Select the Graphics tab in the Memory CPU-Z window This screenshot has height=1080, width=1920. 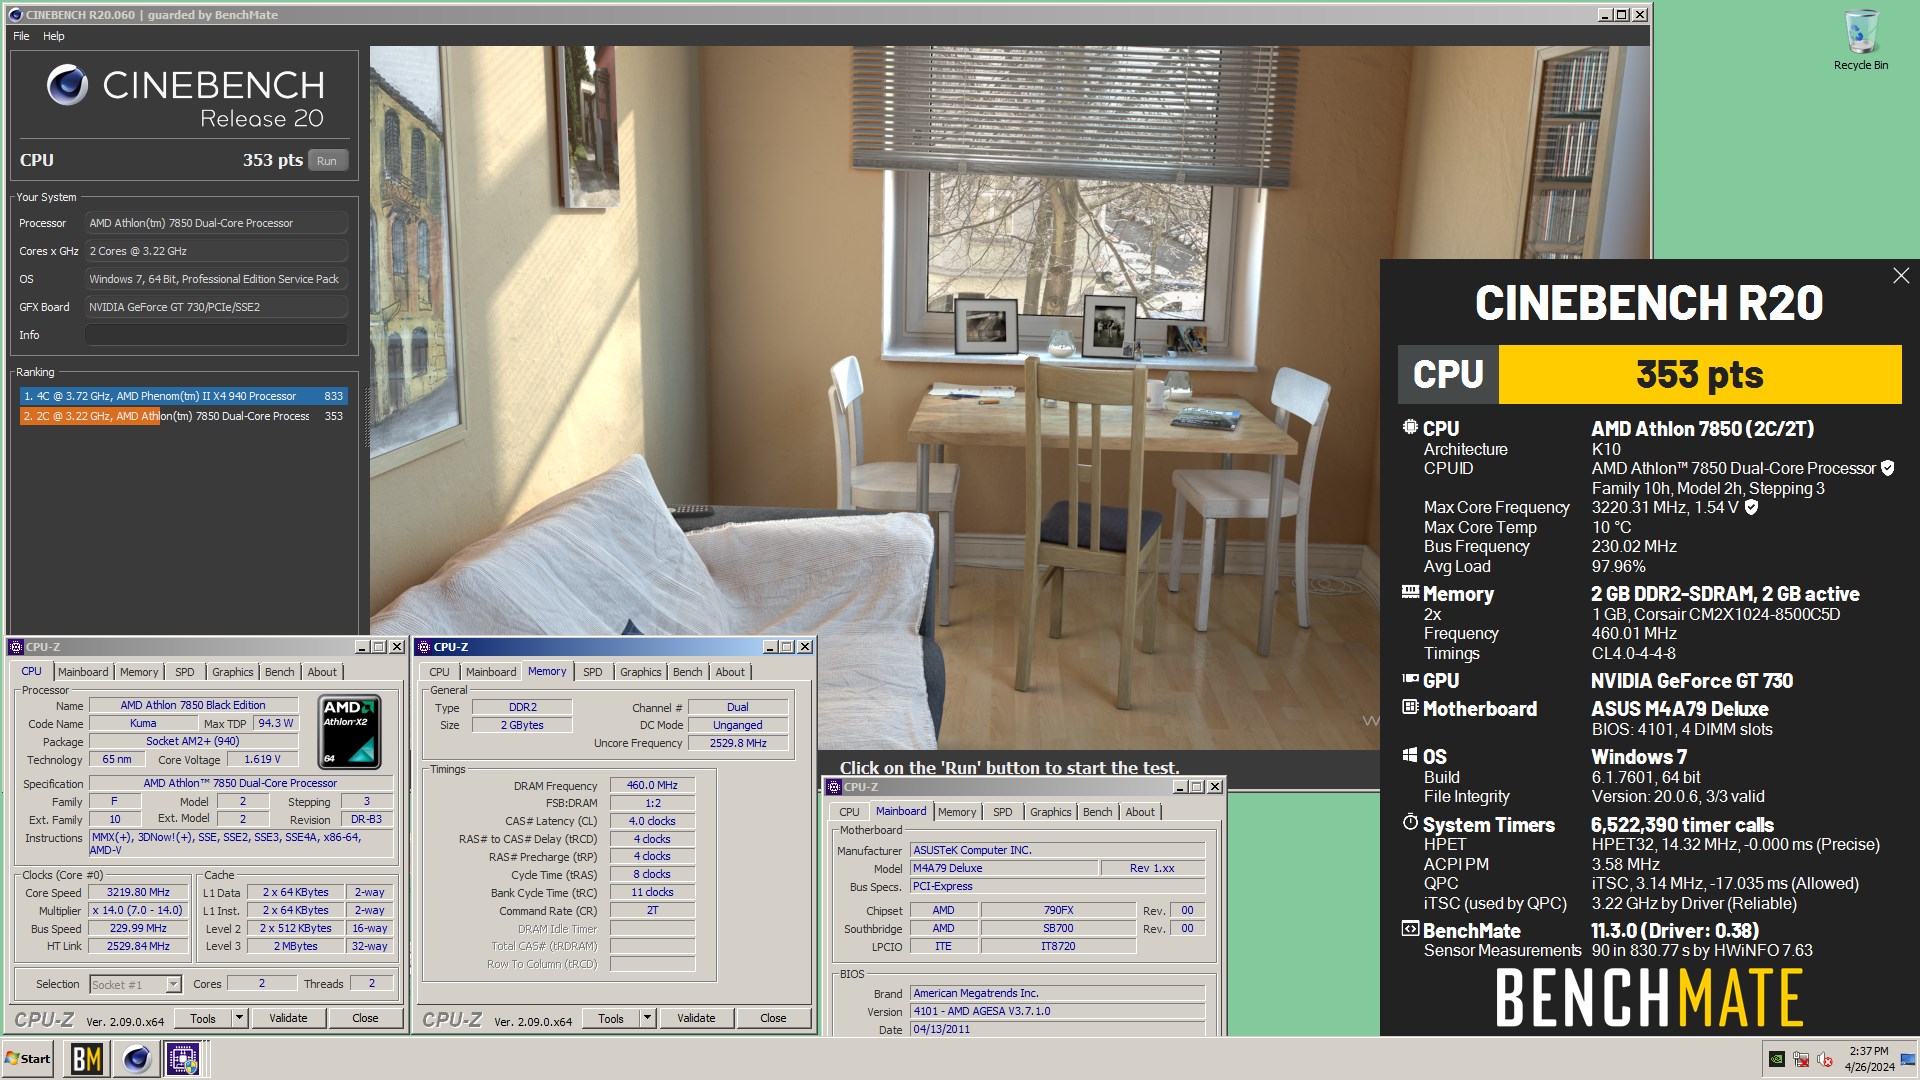point(641,672)
